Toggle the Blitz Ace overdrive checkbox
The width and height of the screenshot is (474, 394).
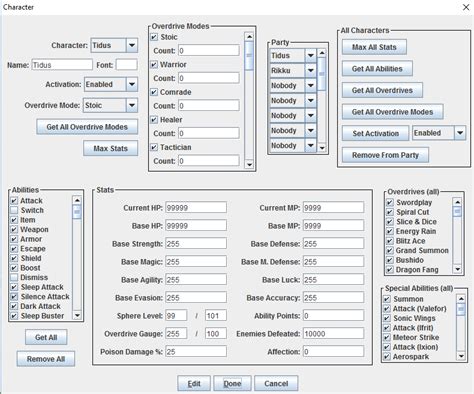coord(390,241)
